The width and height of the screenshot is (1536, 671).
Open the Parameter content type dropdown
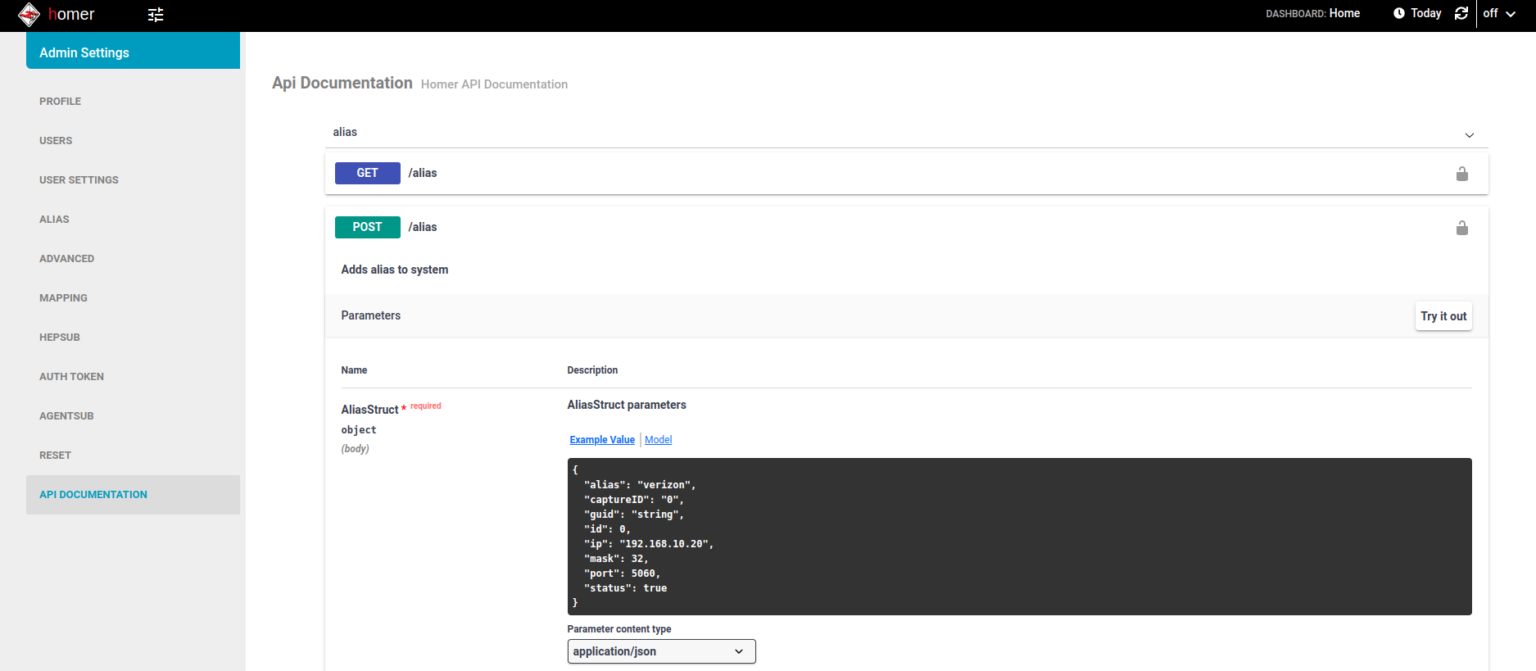click(661, 651)
